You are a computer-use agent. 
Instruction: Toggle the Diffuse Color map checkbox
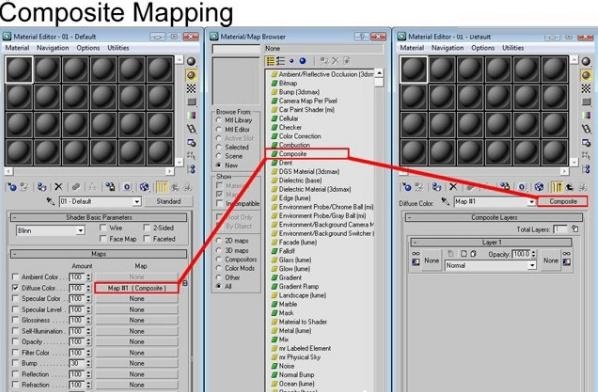click(x=15, y=288)
